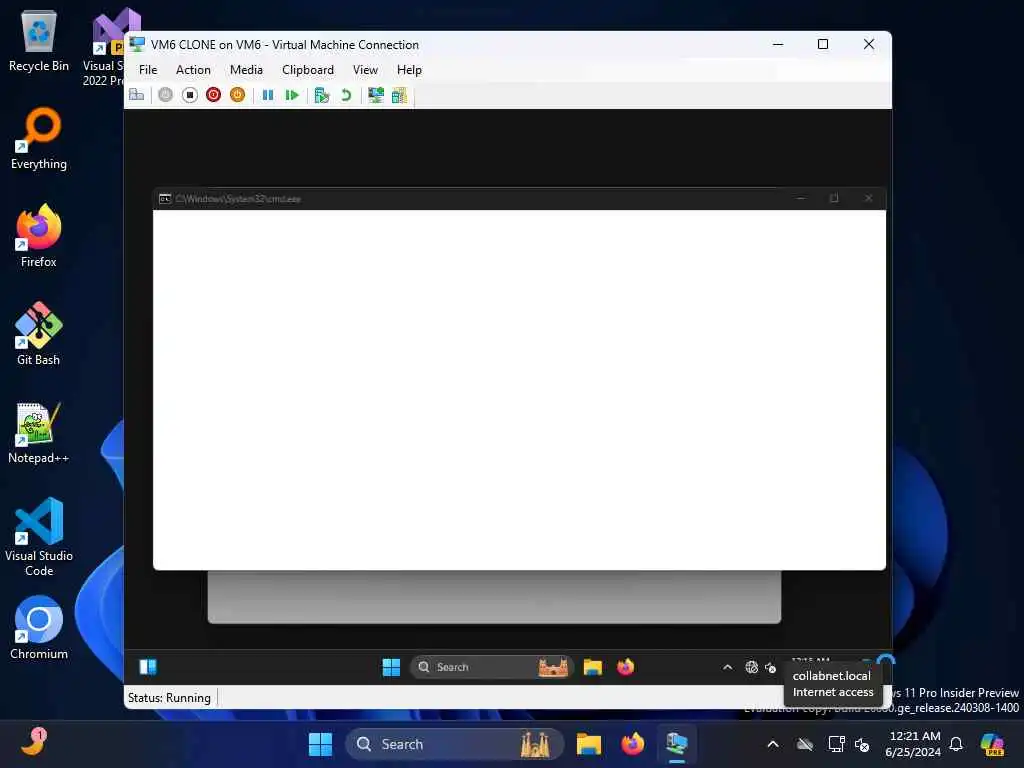The height and width of the screenshot is (768, 1024).
Task: Maximize the cmd.exe window inside the VM
Action: click(834, 199)
